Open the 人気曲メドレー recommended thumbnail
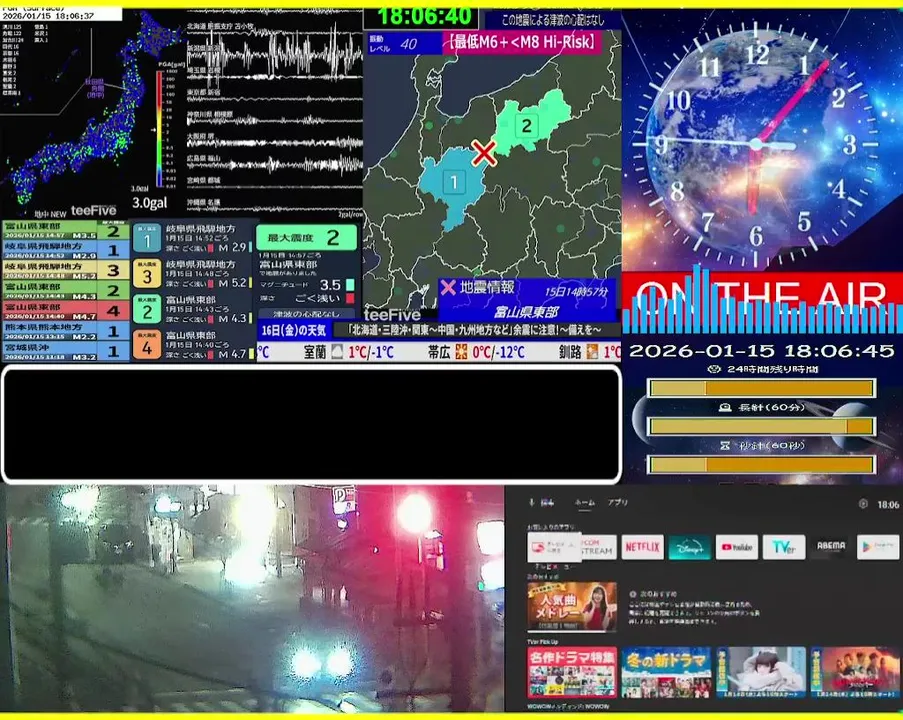 (572, 607)
